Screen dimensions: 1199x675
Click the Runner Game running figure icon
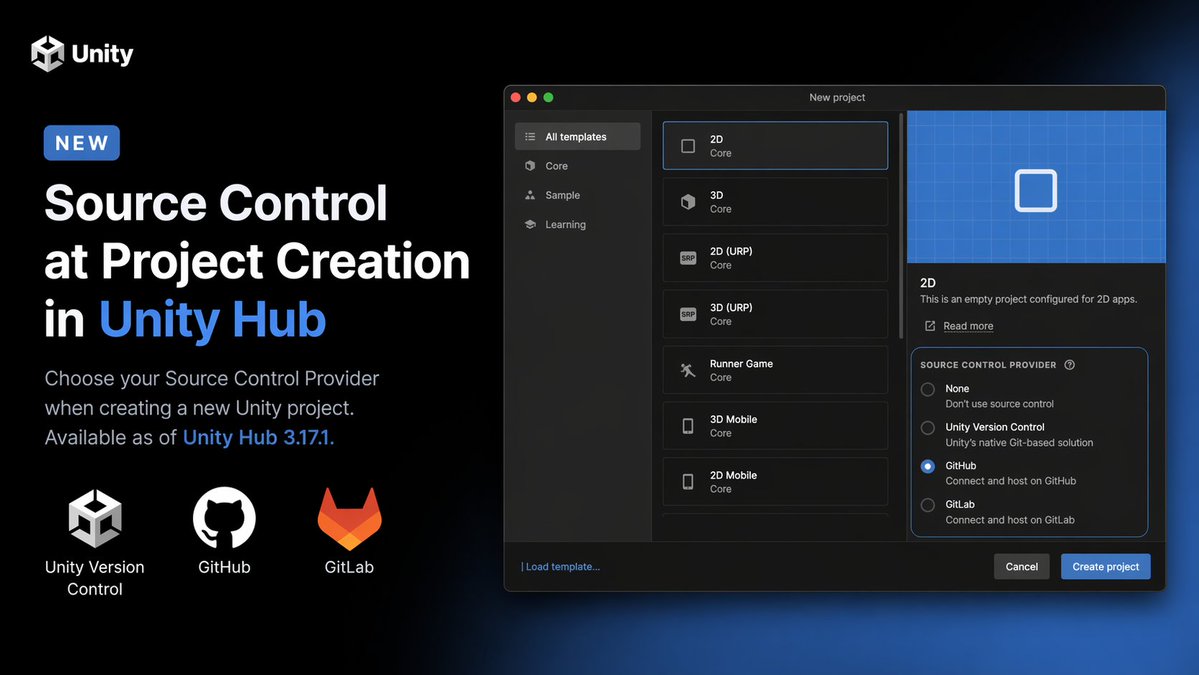point(688,370)
